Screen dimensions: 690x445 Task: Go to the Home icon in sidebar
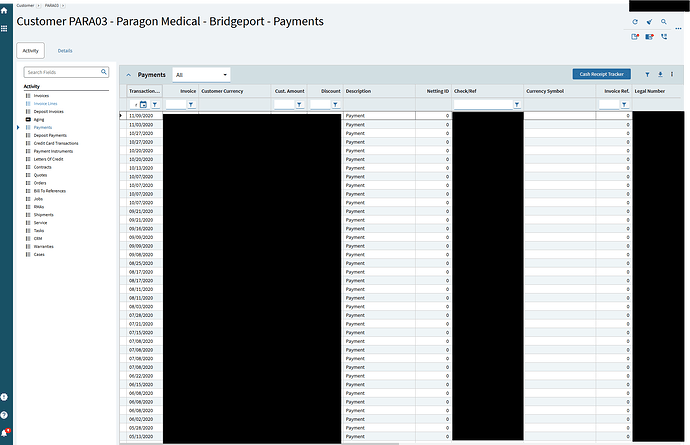pyautogui.click(x=4, y=11)
